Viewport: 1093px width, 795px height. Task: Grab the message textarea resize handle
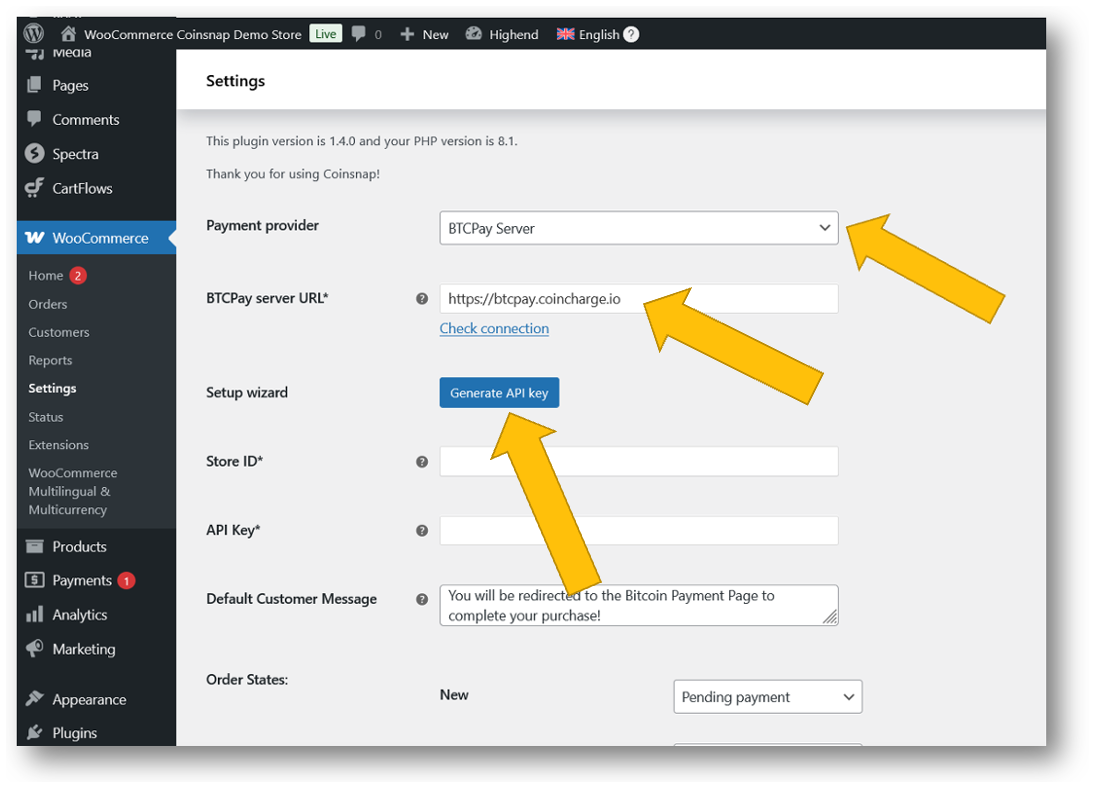[x=830, y=616]
